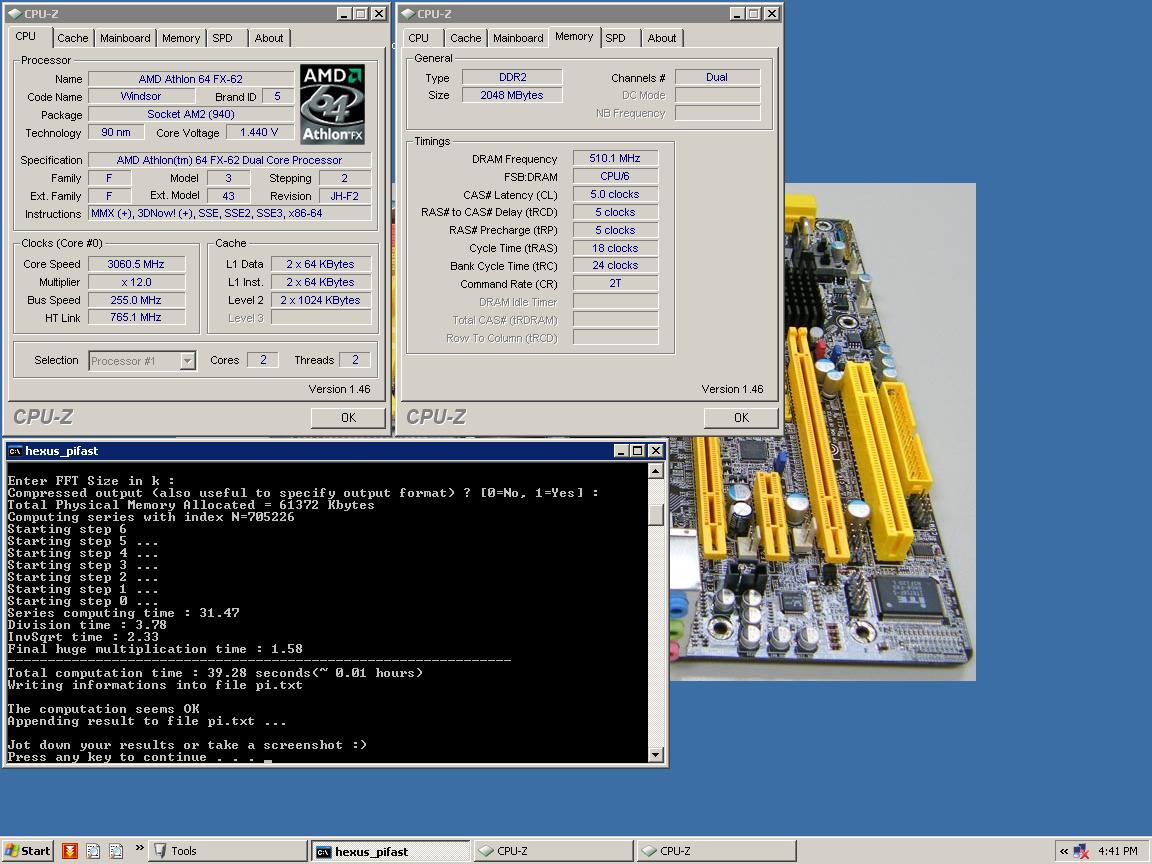Click the memory Type value DDR2
Viewport: 1152px width, 864px height.
tap(512, 77)
